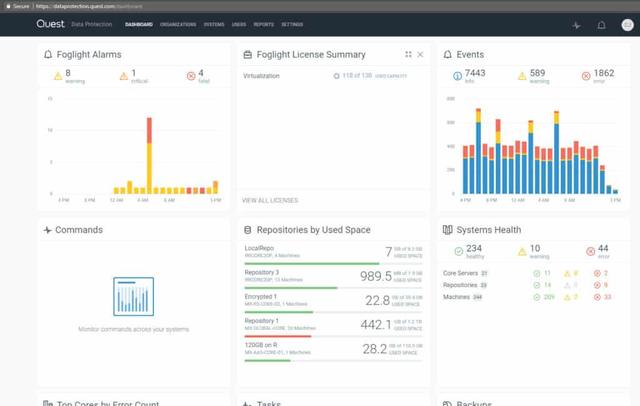This screenshot has height=406, width=640.
Task: Click the Quest logo
Action: click(50, 24)
